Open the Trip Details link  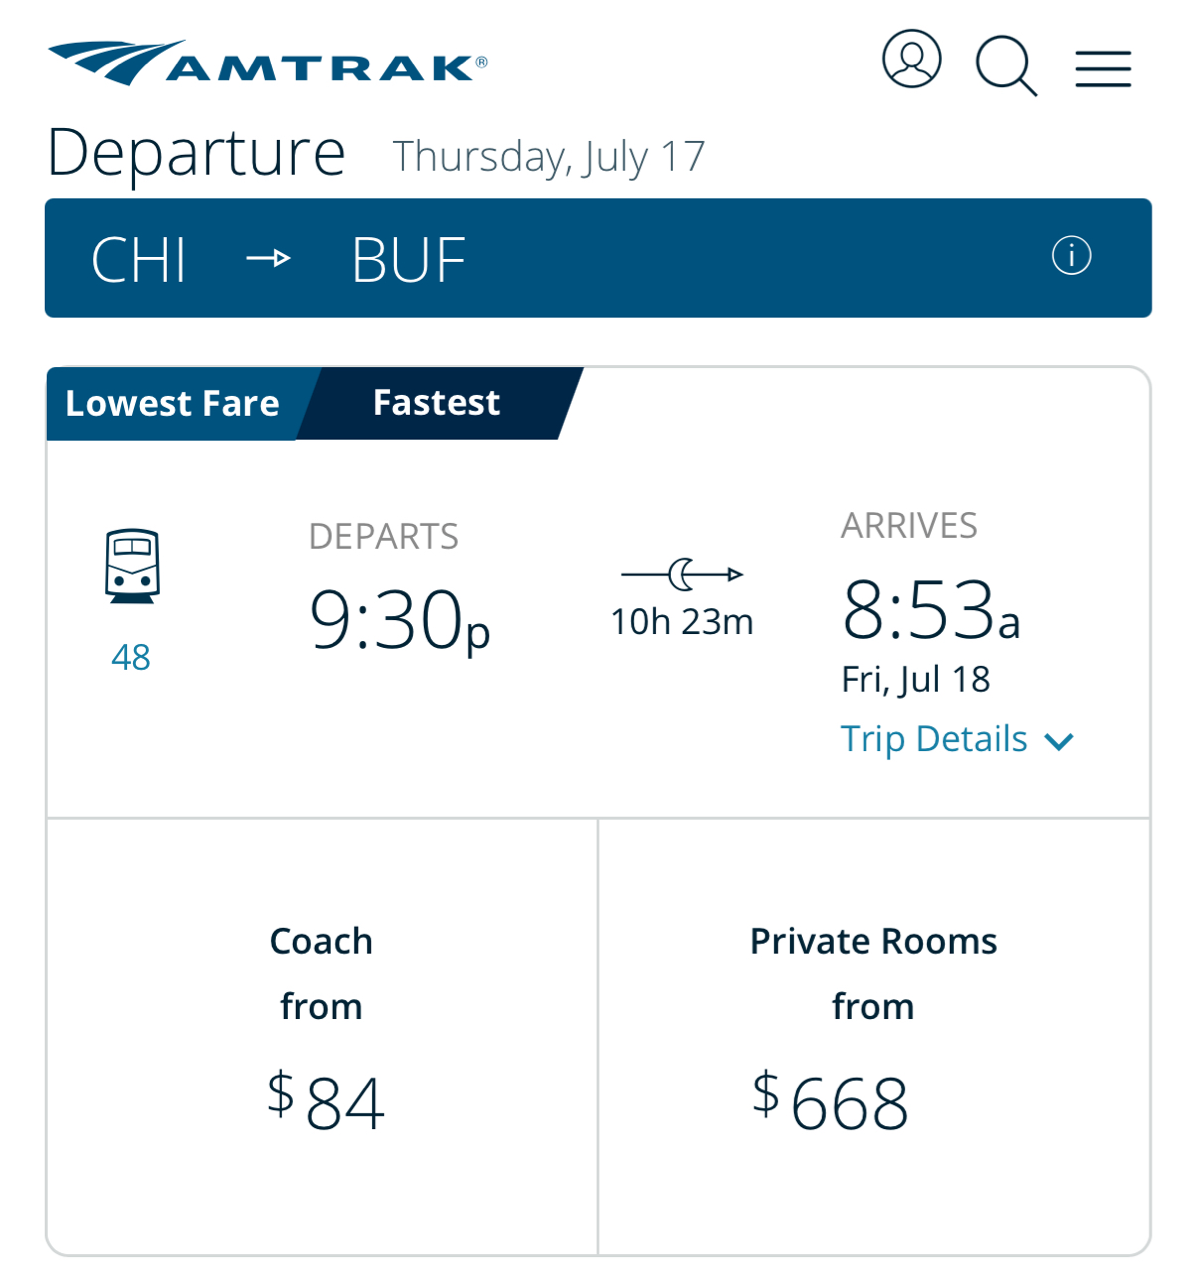click(934, 739)
